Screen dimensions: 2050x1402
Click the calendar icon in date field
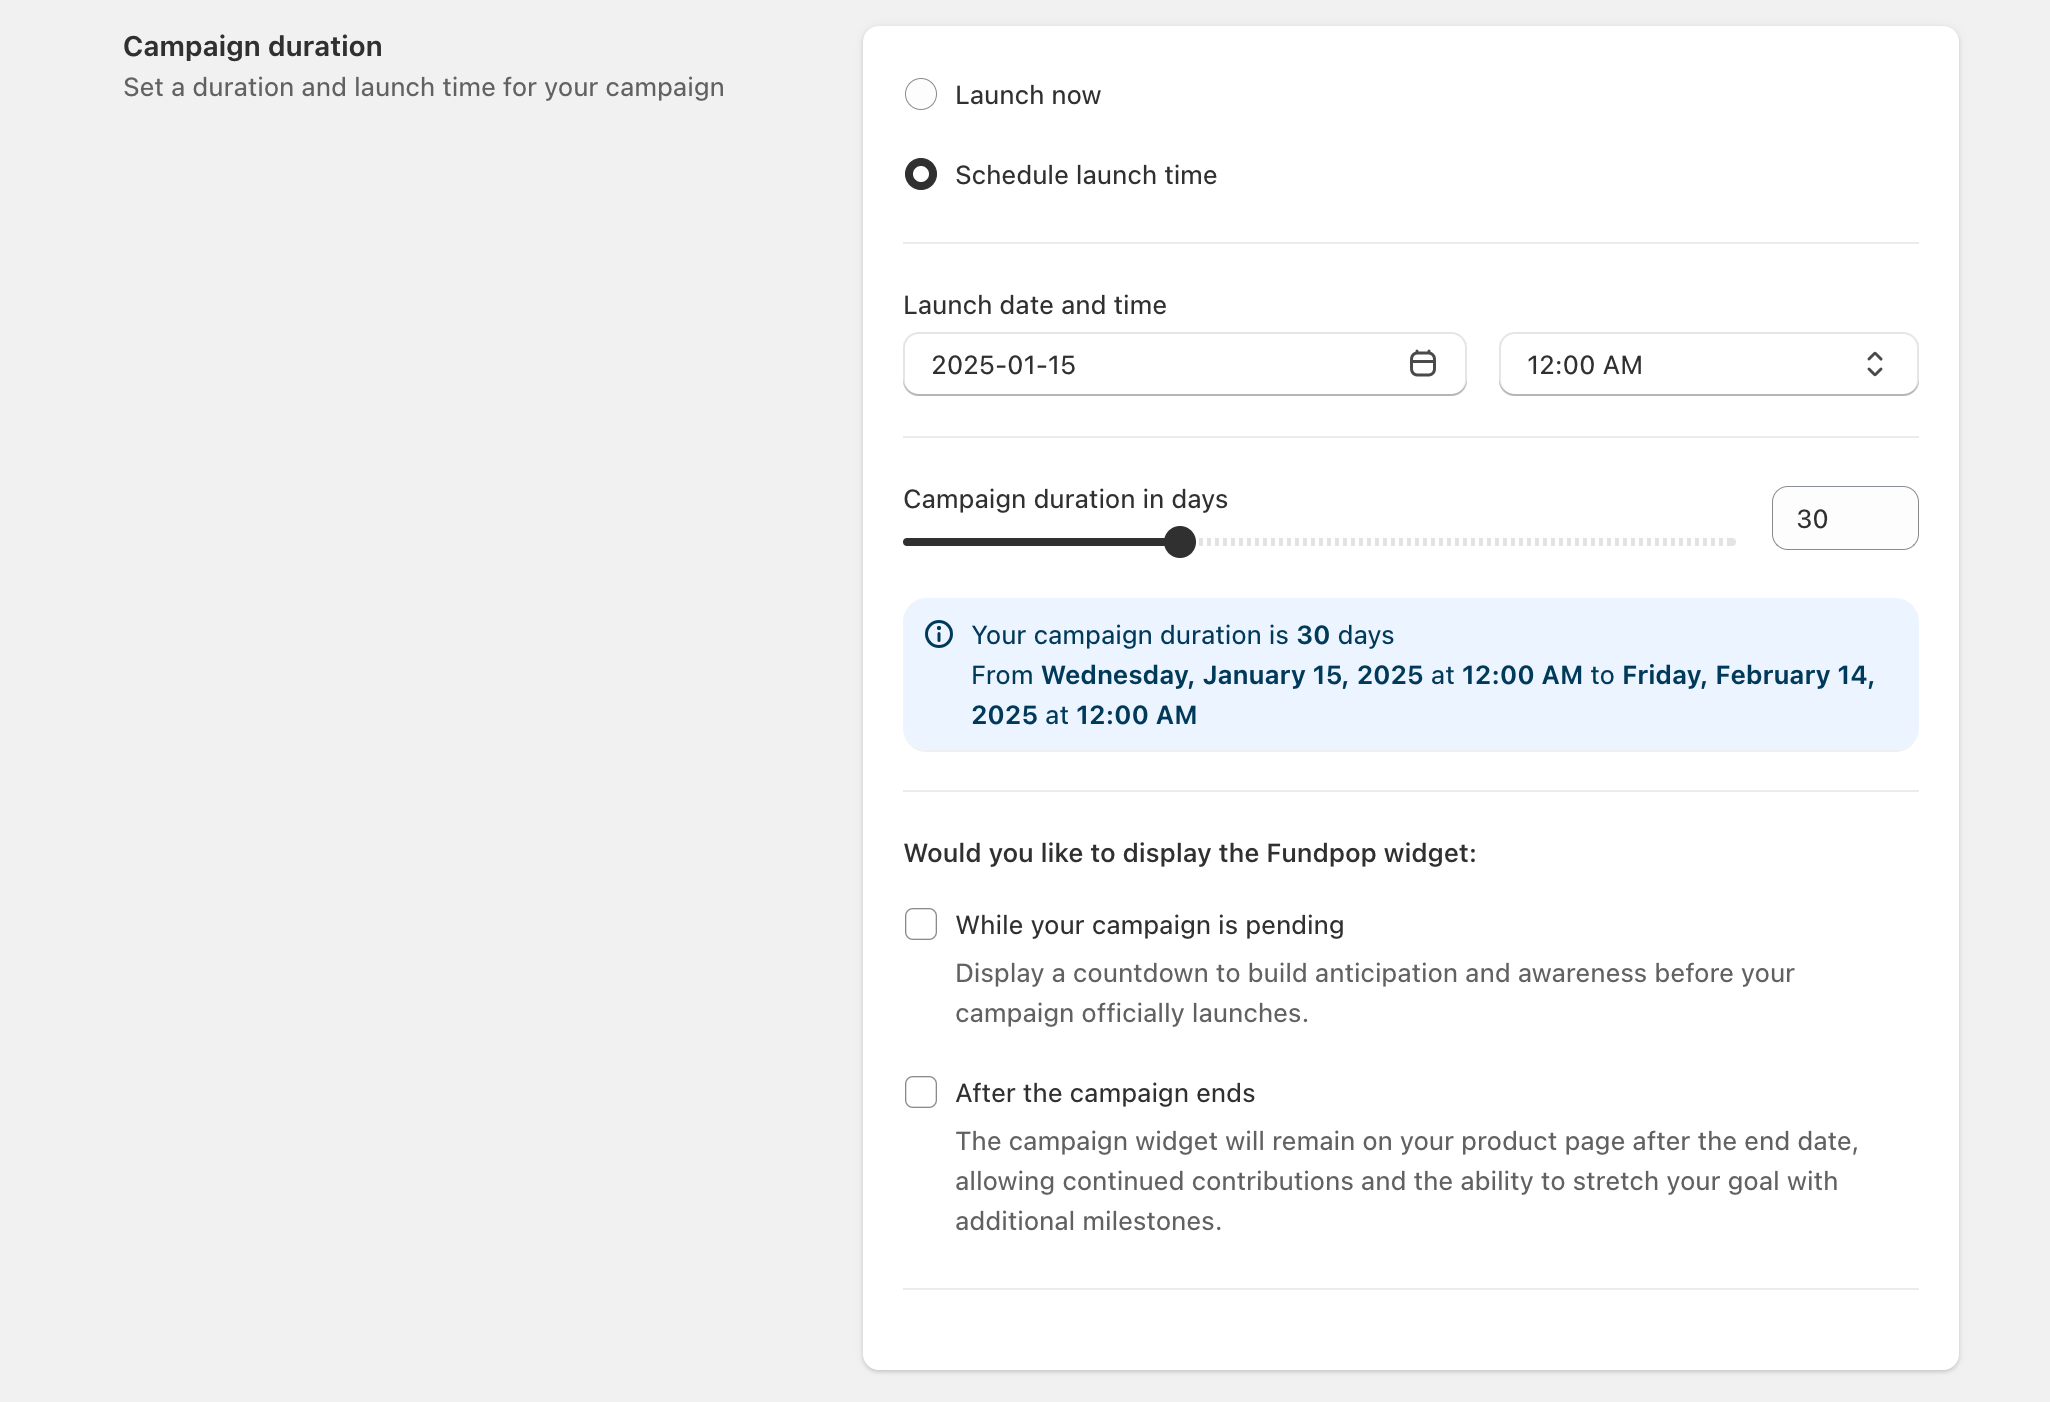[1422, 364]
